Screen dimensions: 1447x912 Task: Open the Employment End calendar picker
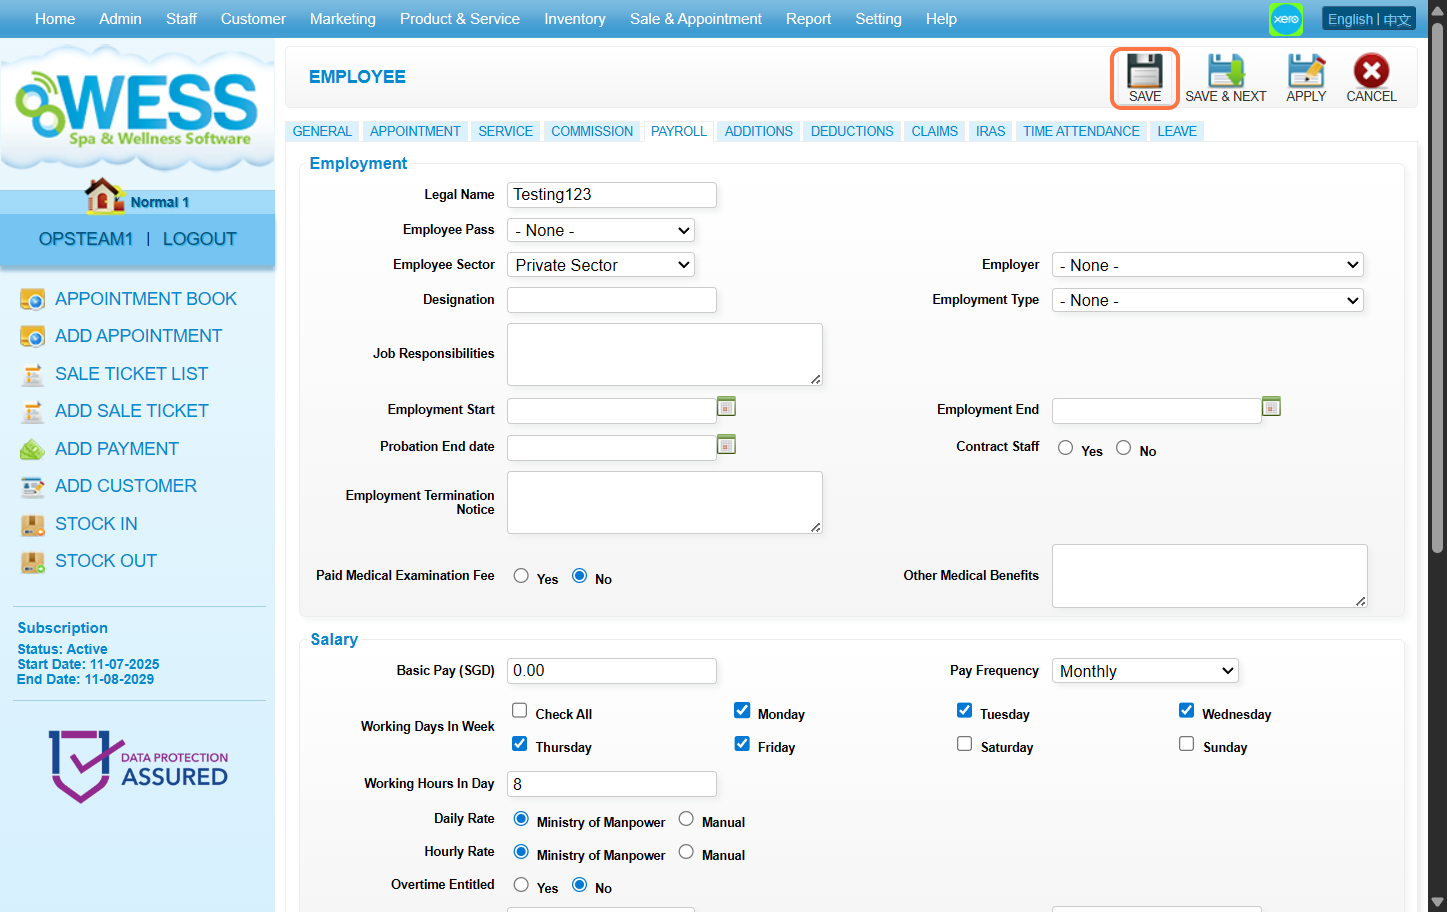[x=1271, y=407]
